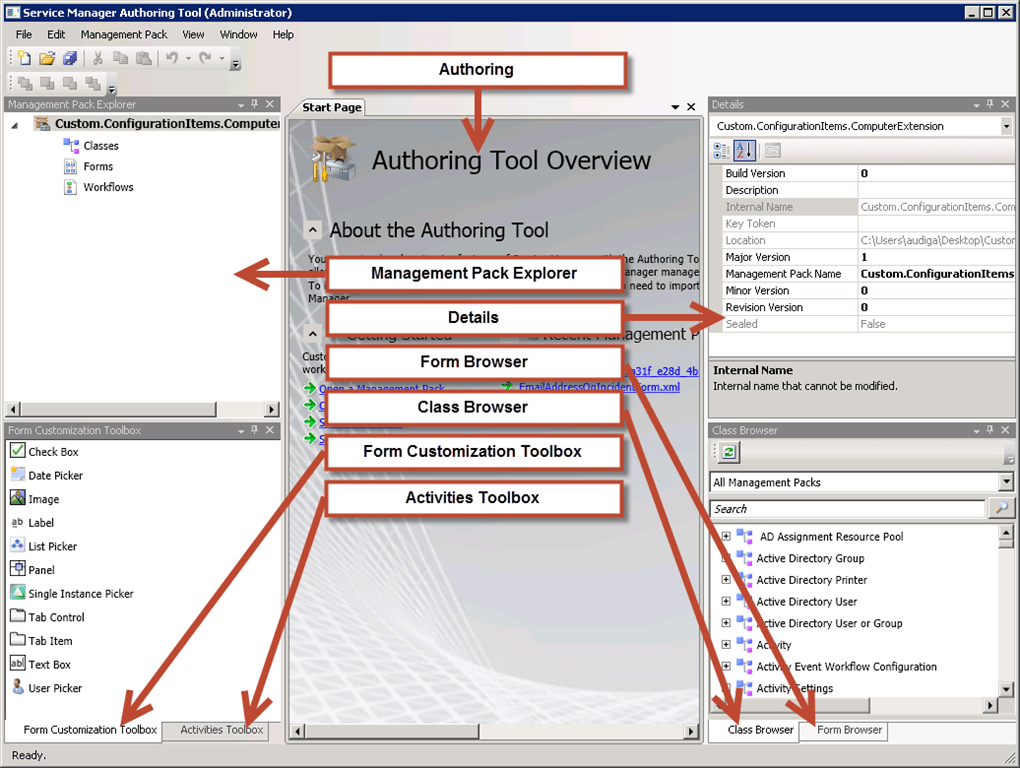
Task: Expand Active Directory Printer class
Action: (x=726, y=579)
